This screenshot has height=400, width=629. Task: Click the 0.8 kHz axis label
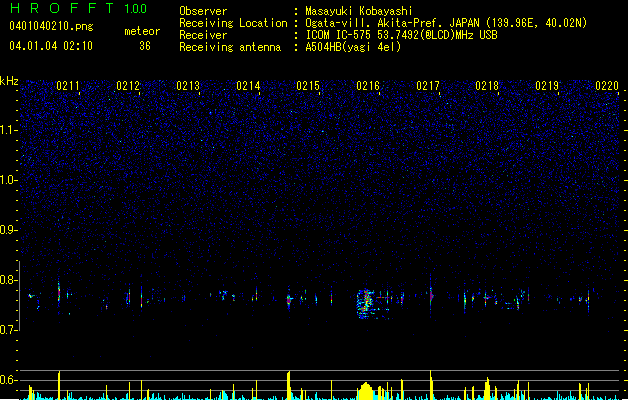8,280
